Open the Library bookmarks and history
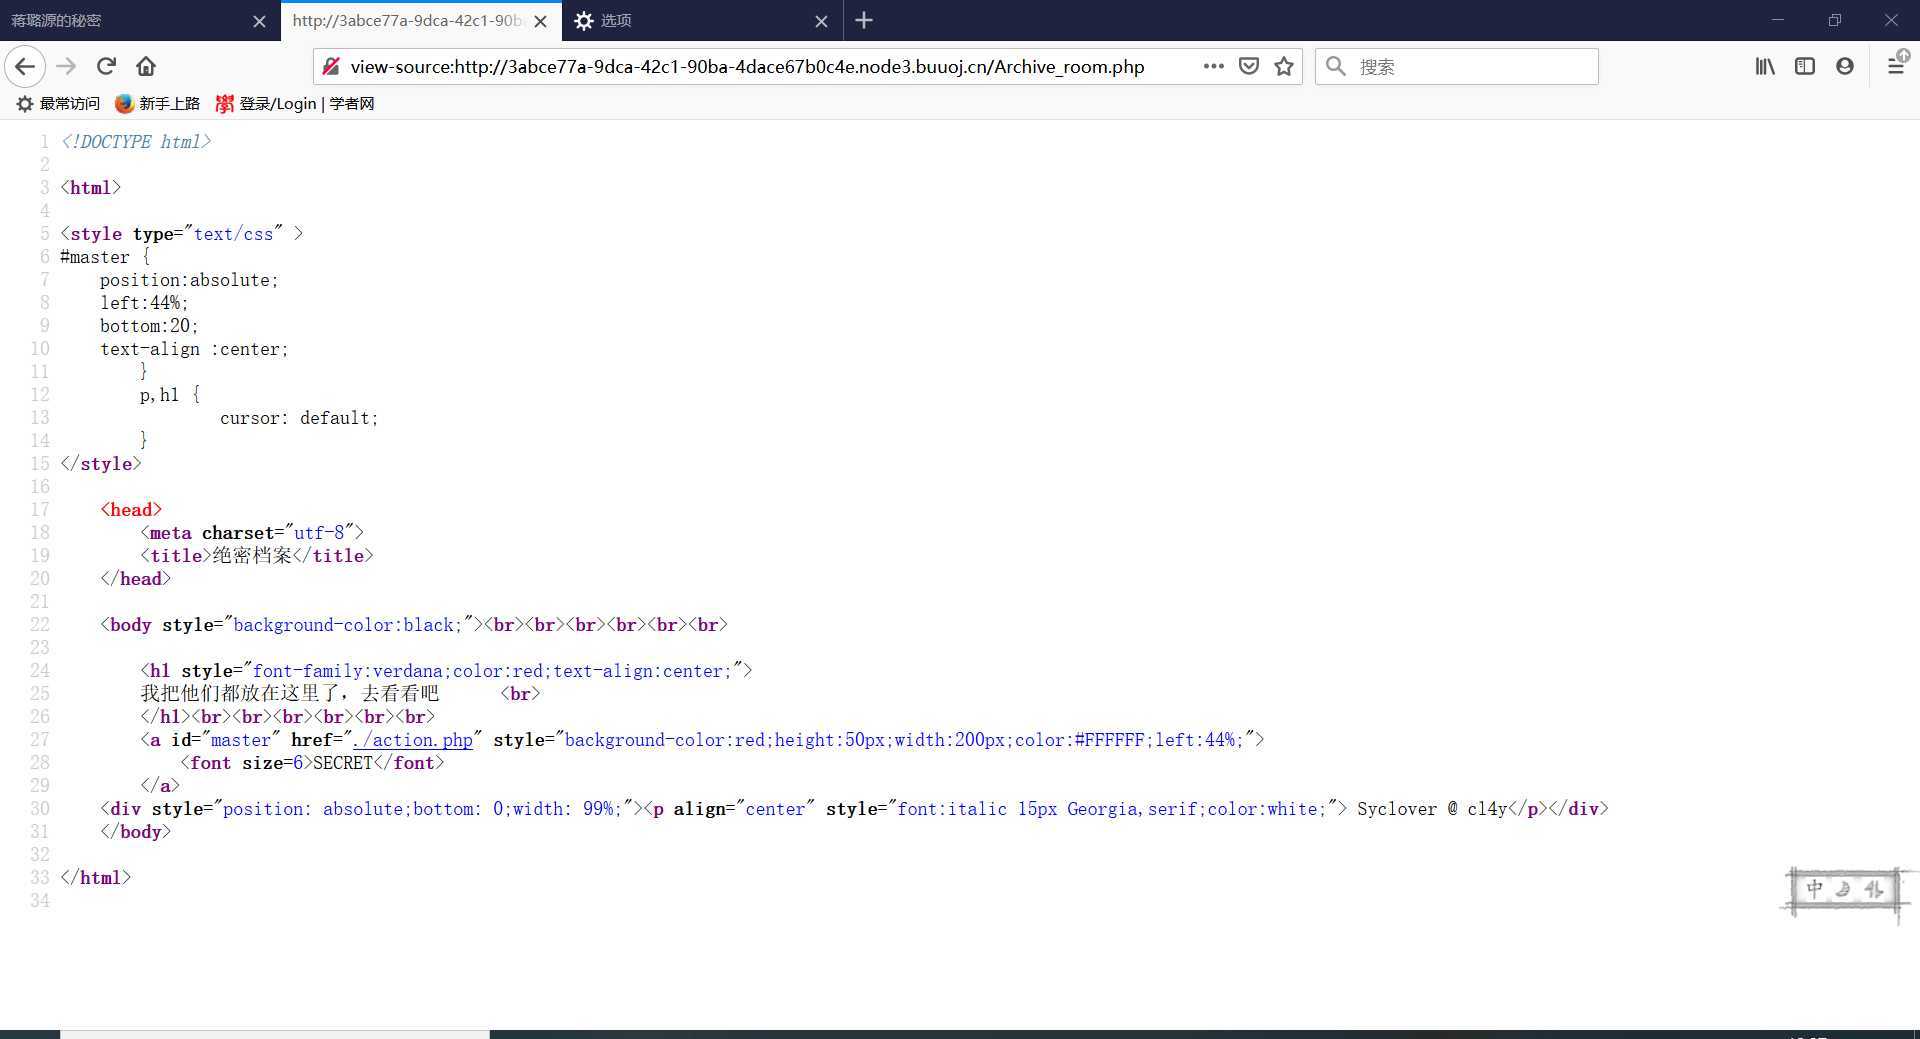Viewport: 1920px width, 1039px height. click(1765, 67)
